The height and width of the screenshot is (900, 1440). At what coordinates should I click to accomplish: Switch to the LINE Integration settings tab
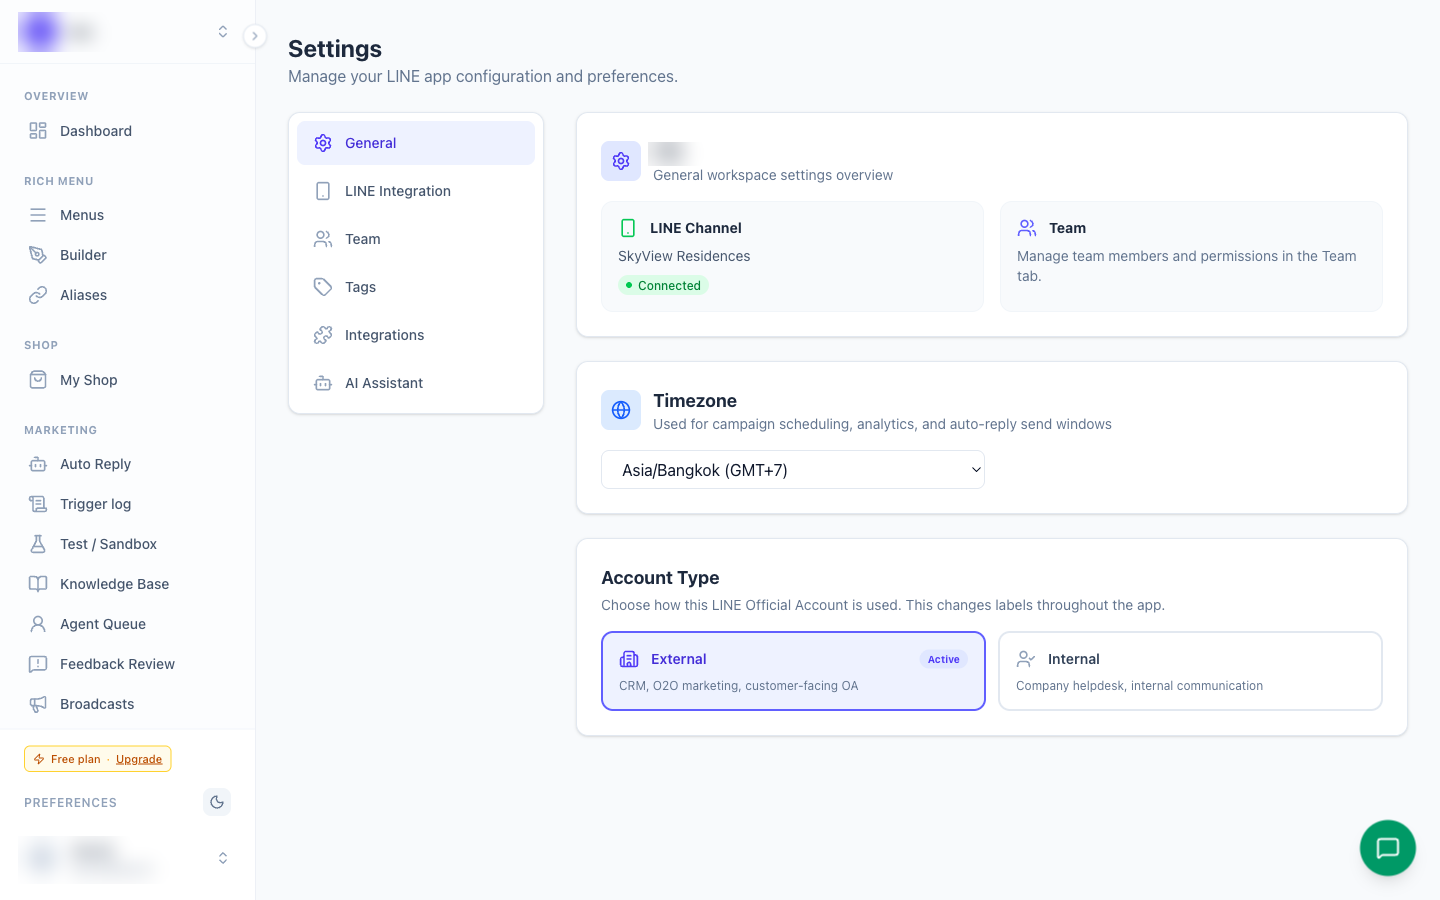point(416,191)
